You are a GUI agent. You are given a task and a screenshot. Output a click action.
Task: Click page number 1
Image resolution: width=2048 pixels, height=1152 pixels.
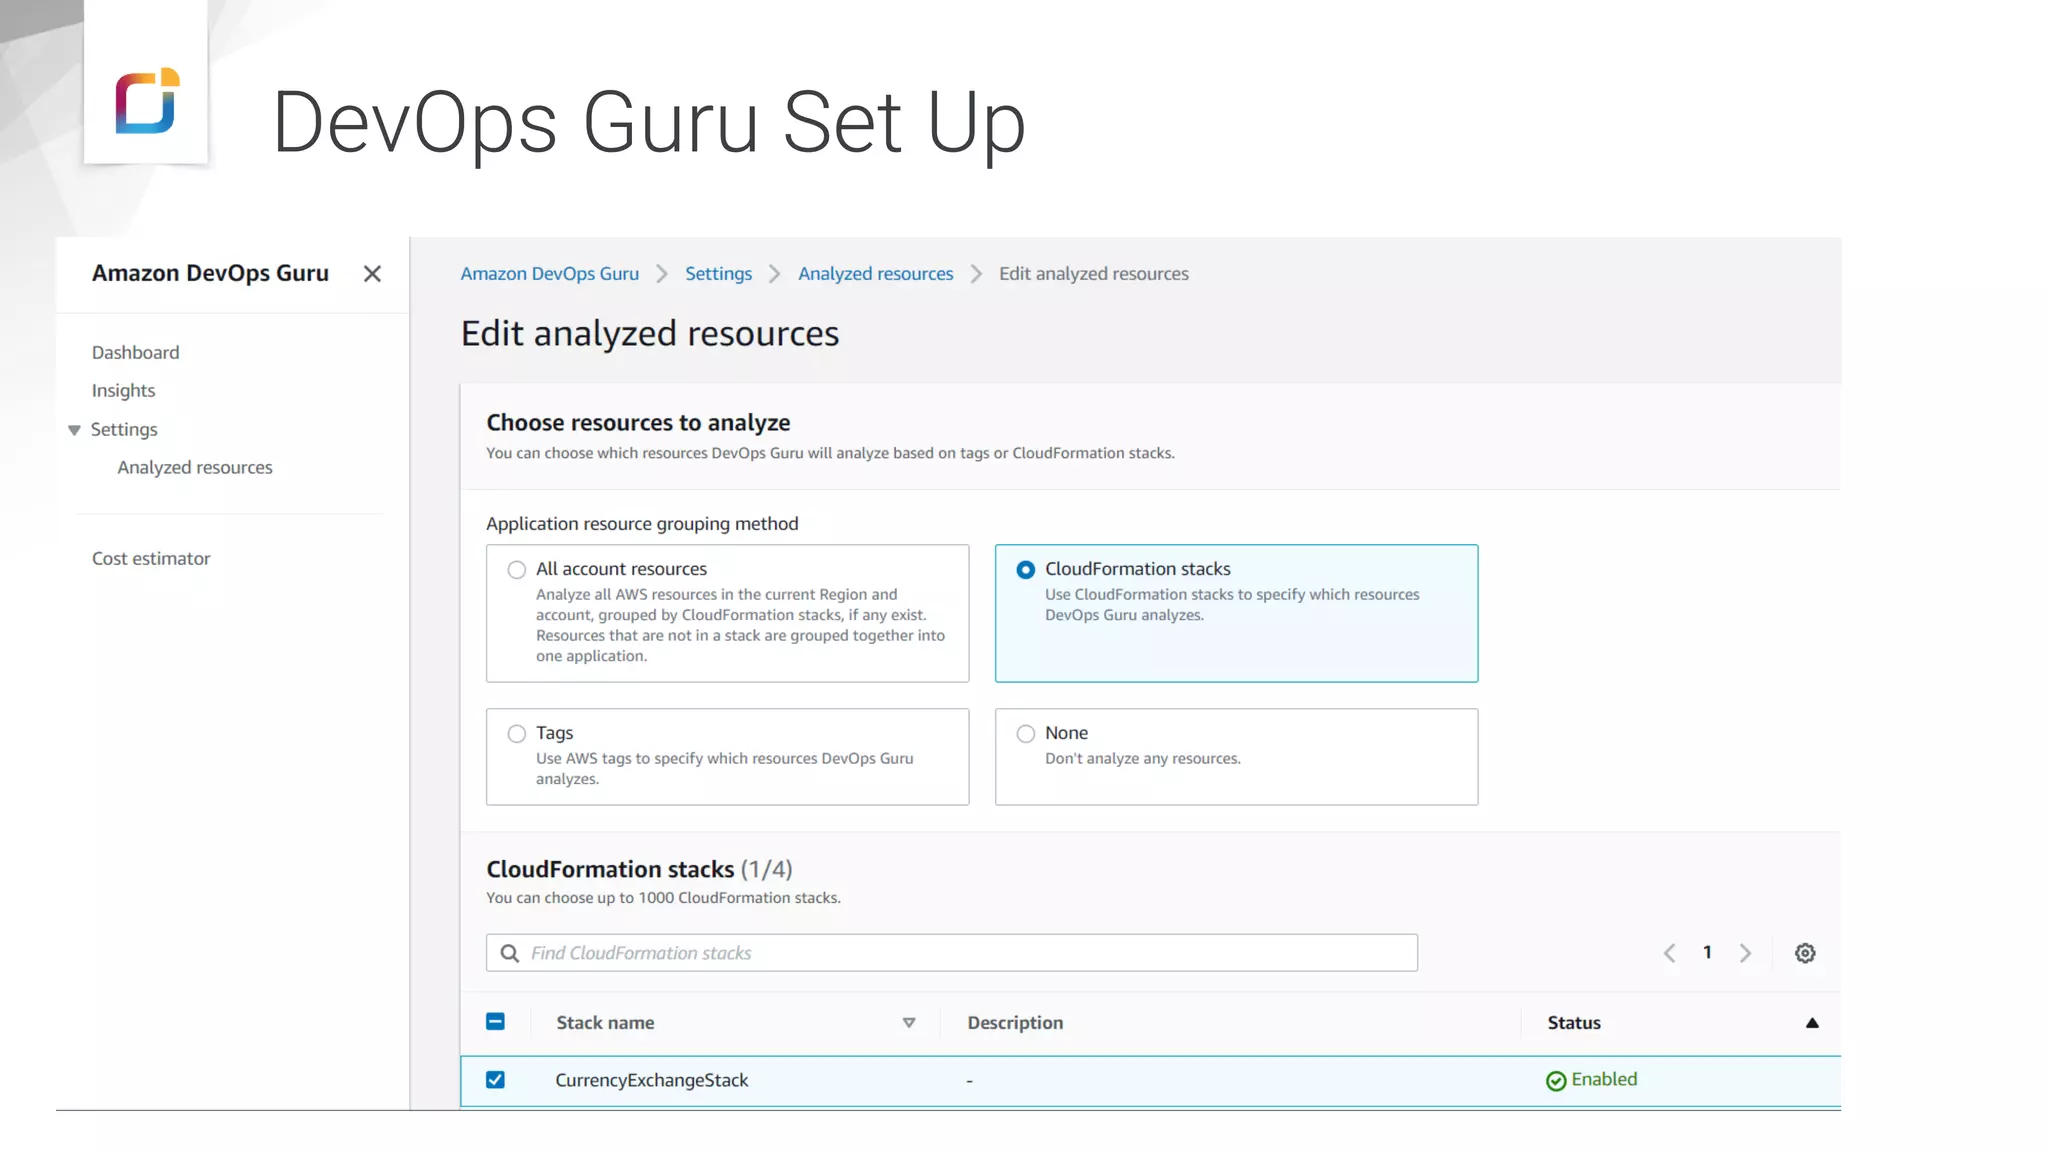[x=1707, y=953]
